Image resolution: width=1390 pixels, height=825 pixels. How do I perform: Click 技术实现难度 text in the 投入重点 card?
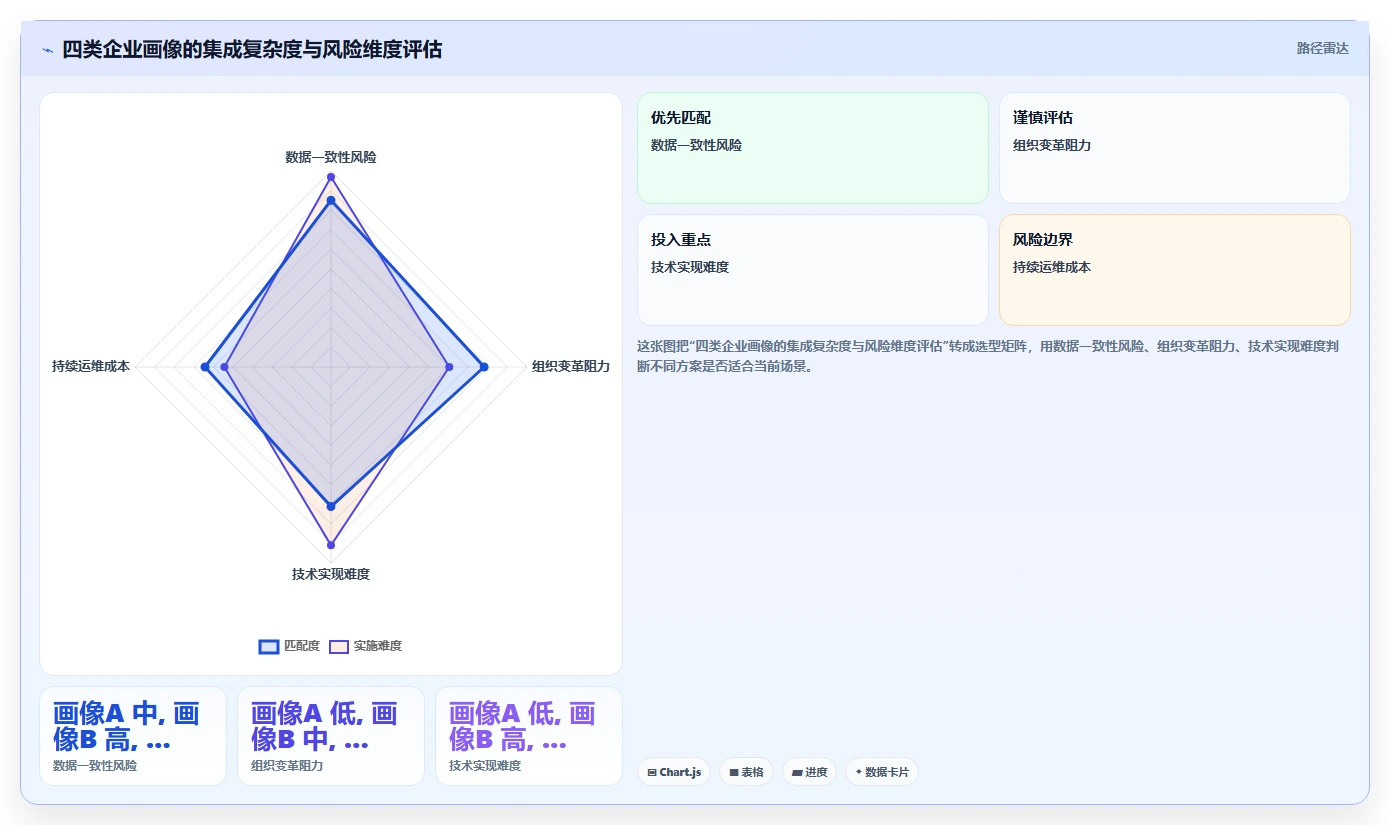coord(690,267)
